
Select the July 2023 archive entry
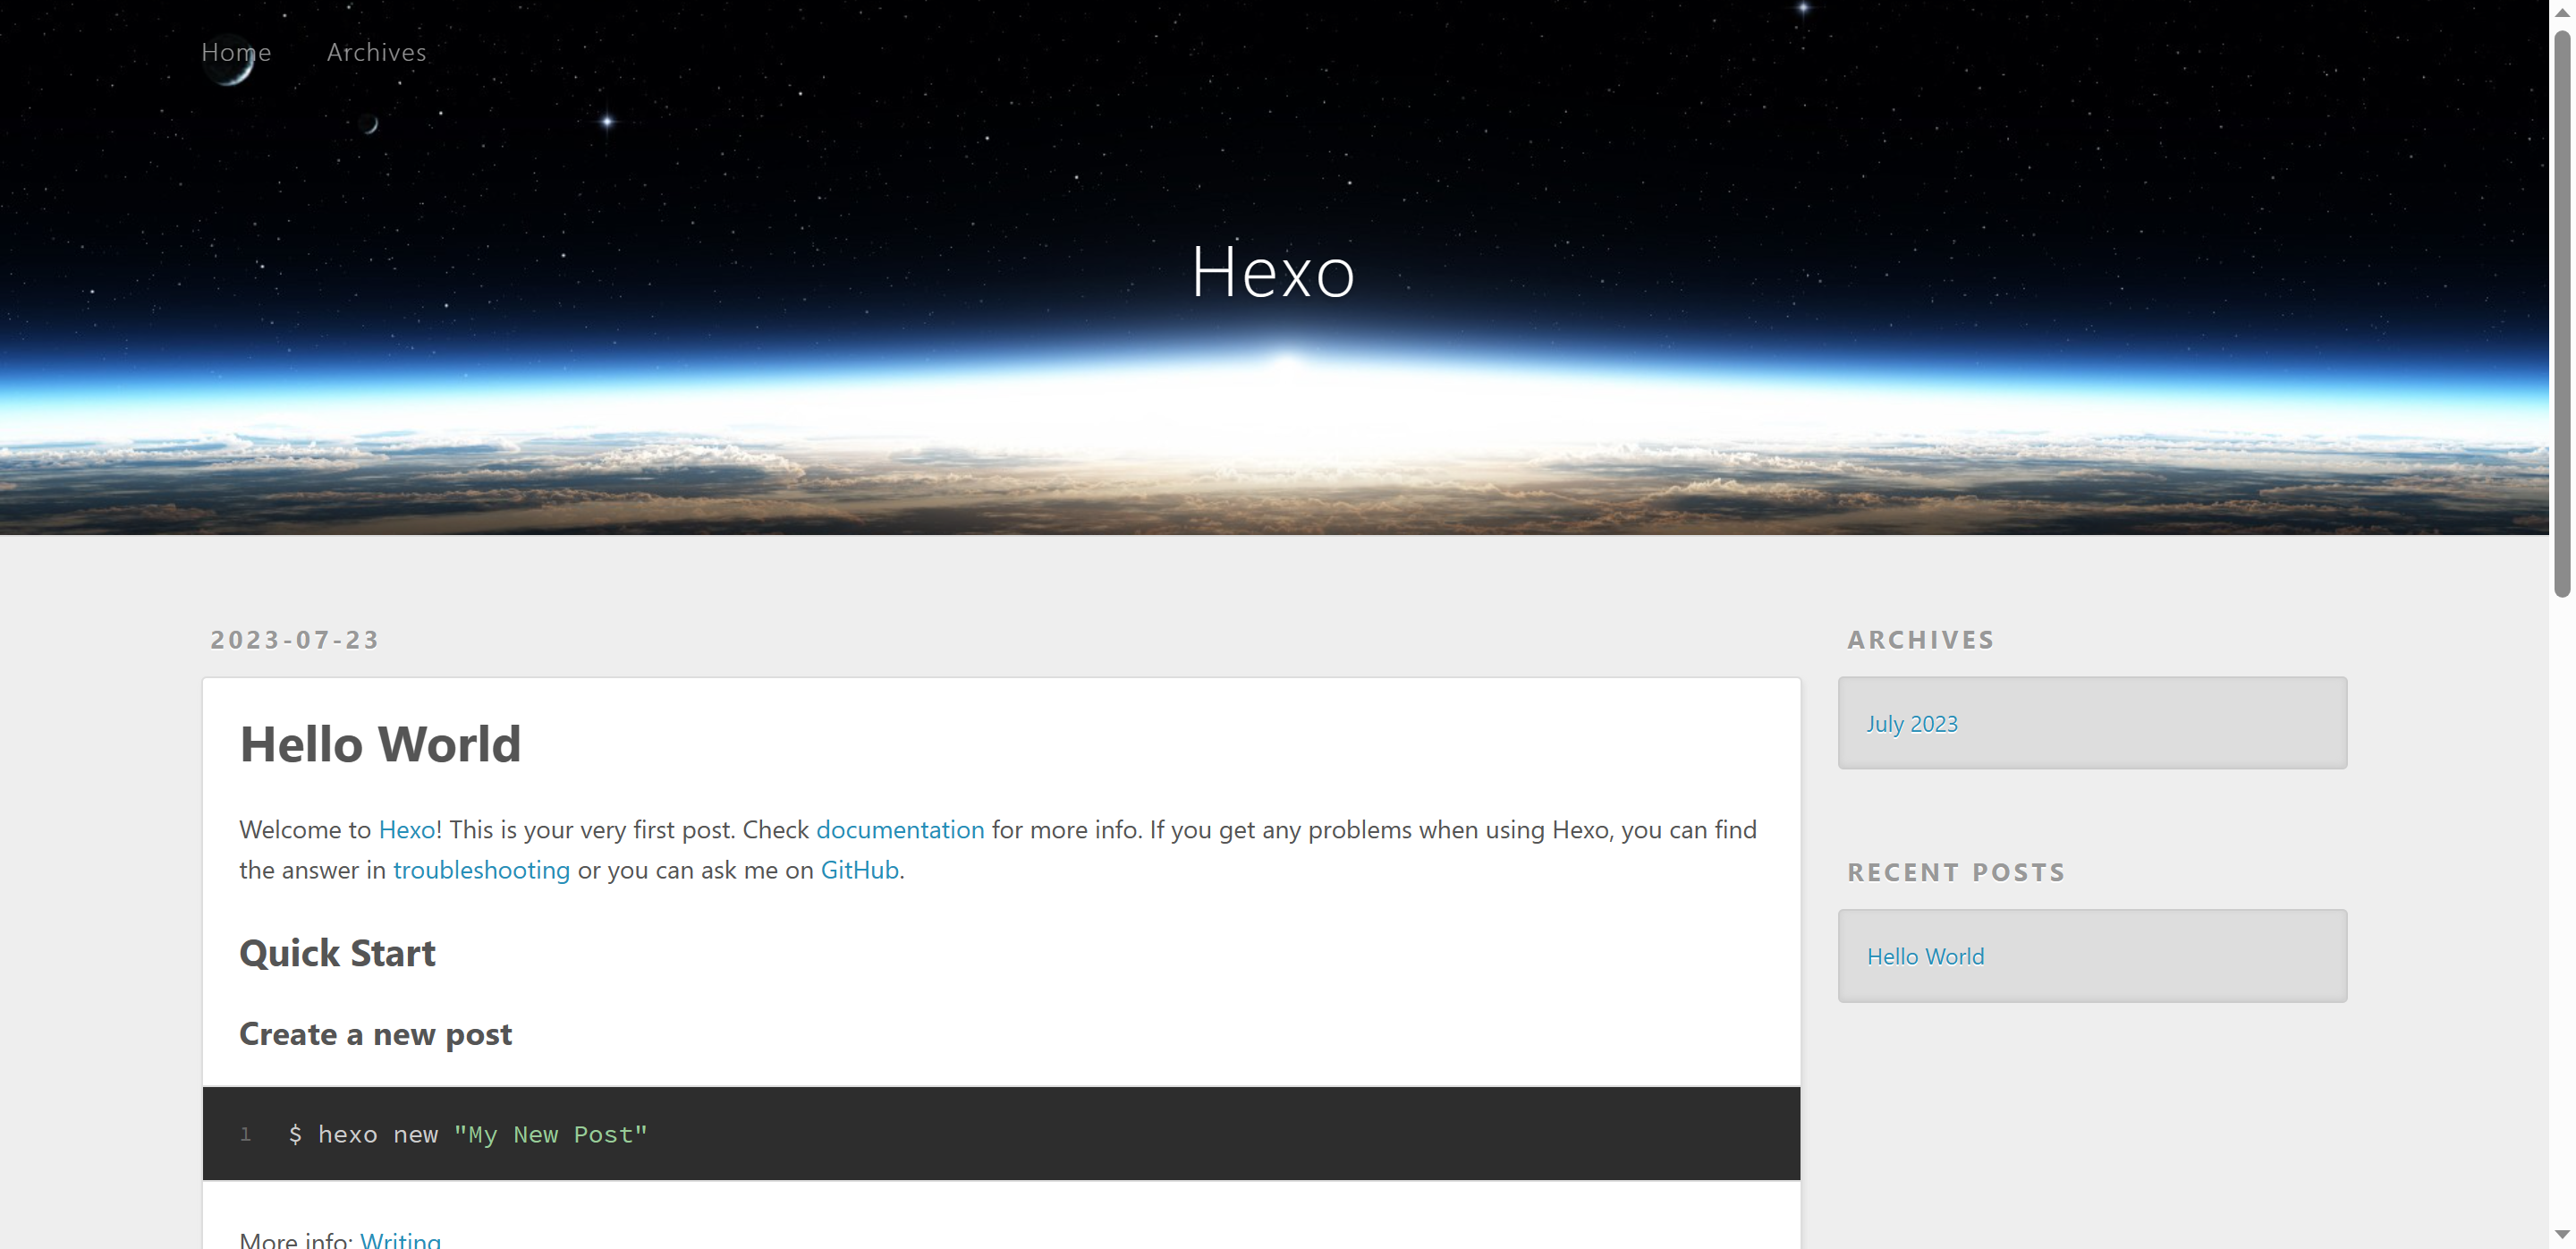(x=1911, y=724)
